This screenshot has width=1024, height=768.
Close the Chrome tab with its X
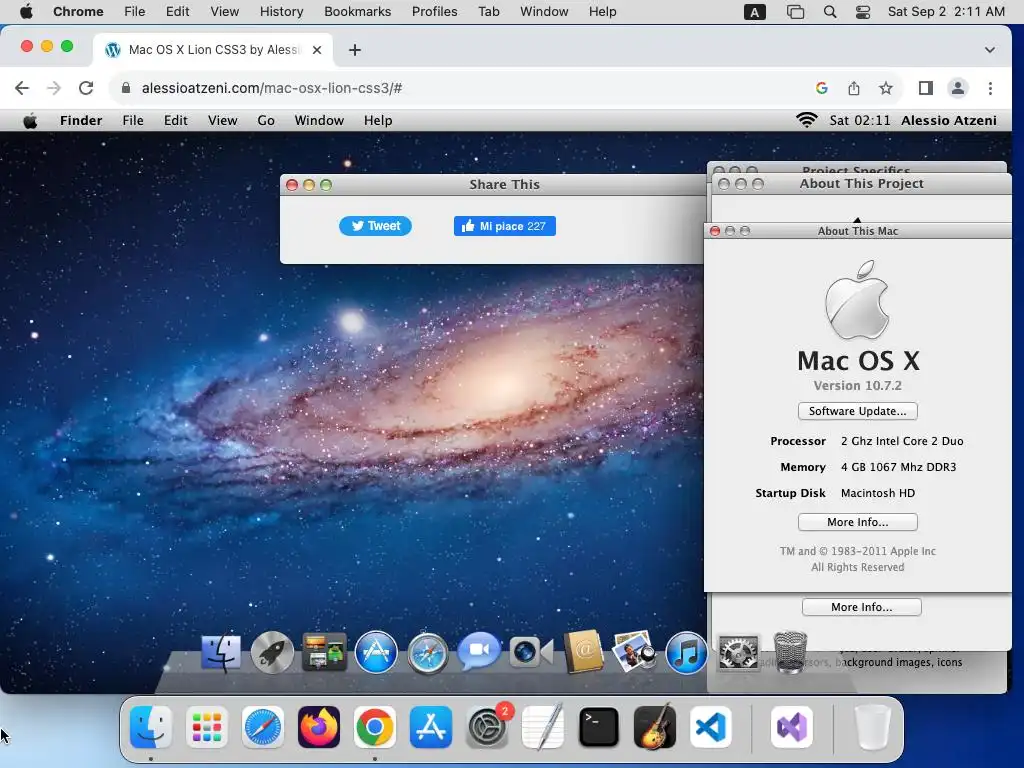[317, 50]
